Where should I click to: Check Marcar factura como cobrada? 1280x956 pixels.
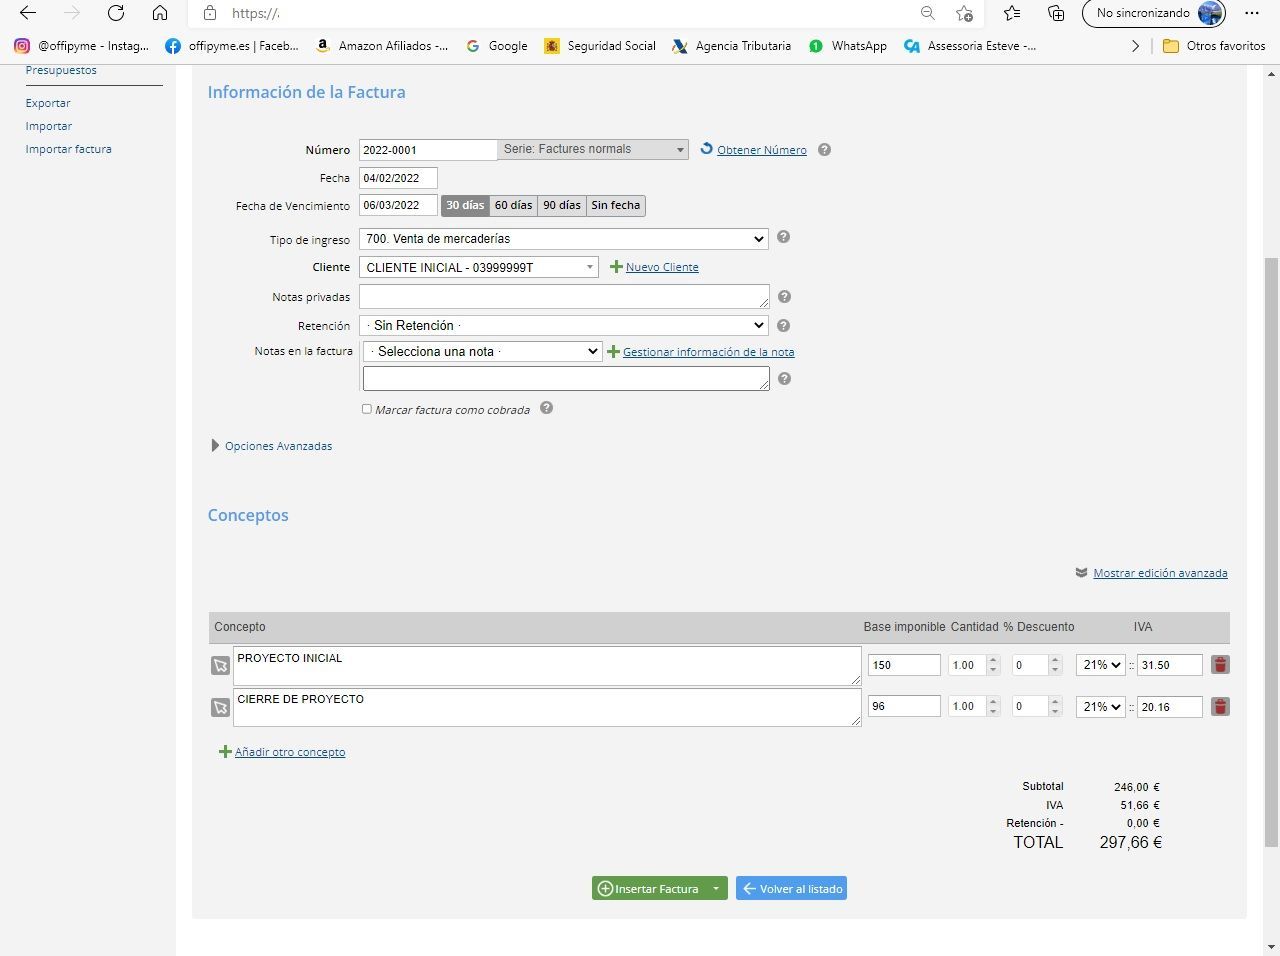367,409
